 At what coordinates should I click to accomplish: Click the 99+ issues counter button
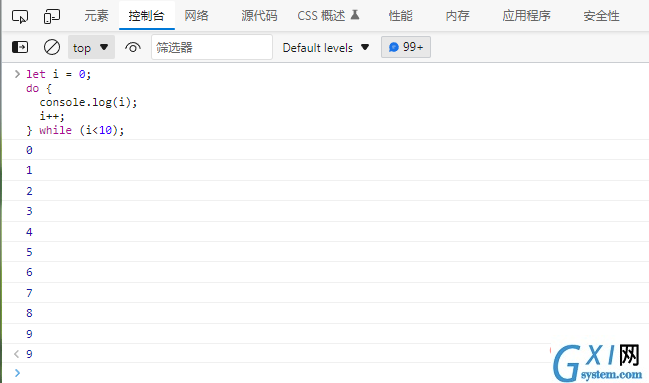point(406,47)
